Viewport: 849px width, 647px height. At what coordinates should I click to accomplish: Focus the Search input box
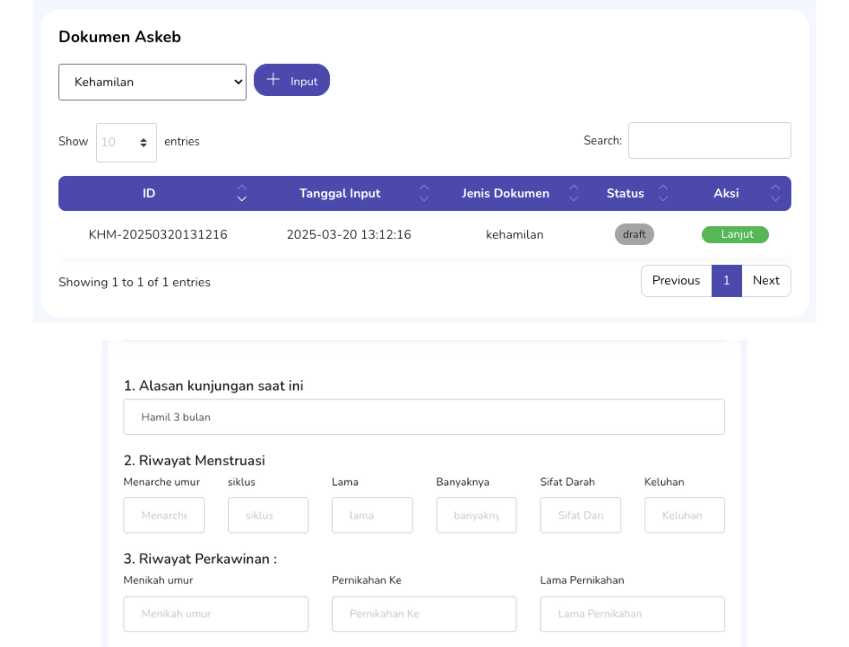coord(709,141)
